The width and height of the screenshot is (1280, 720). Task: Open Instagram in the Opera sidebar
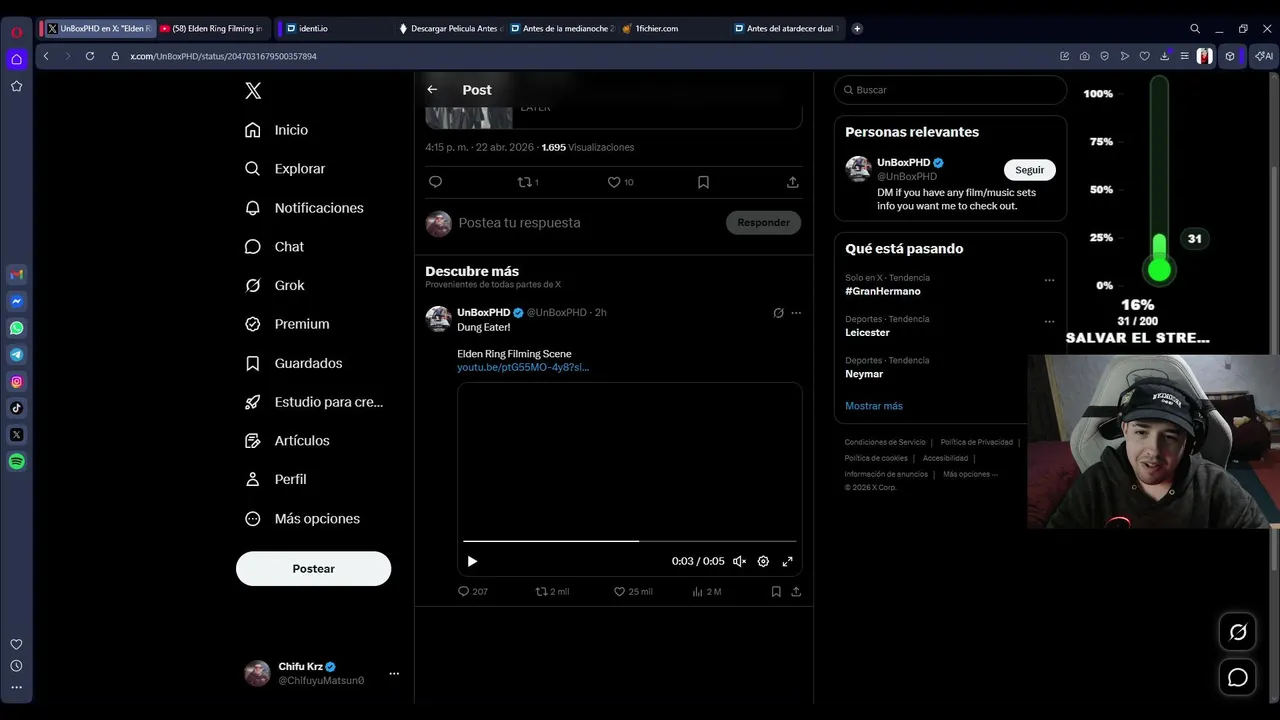pos(16,381)
